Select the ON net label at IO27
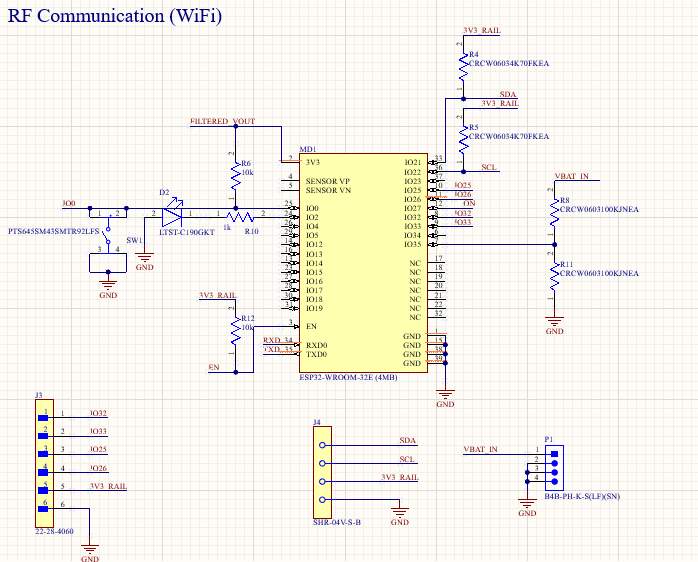The width and height of the screenshot is (698, 562). 469,204
